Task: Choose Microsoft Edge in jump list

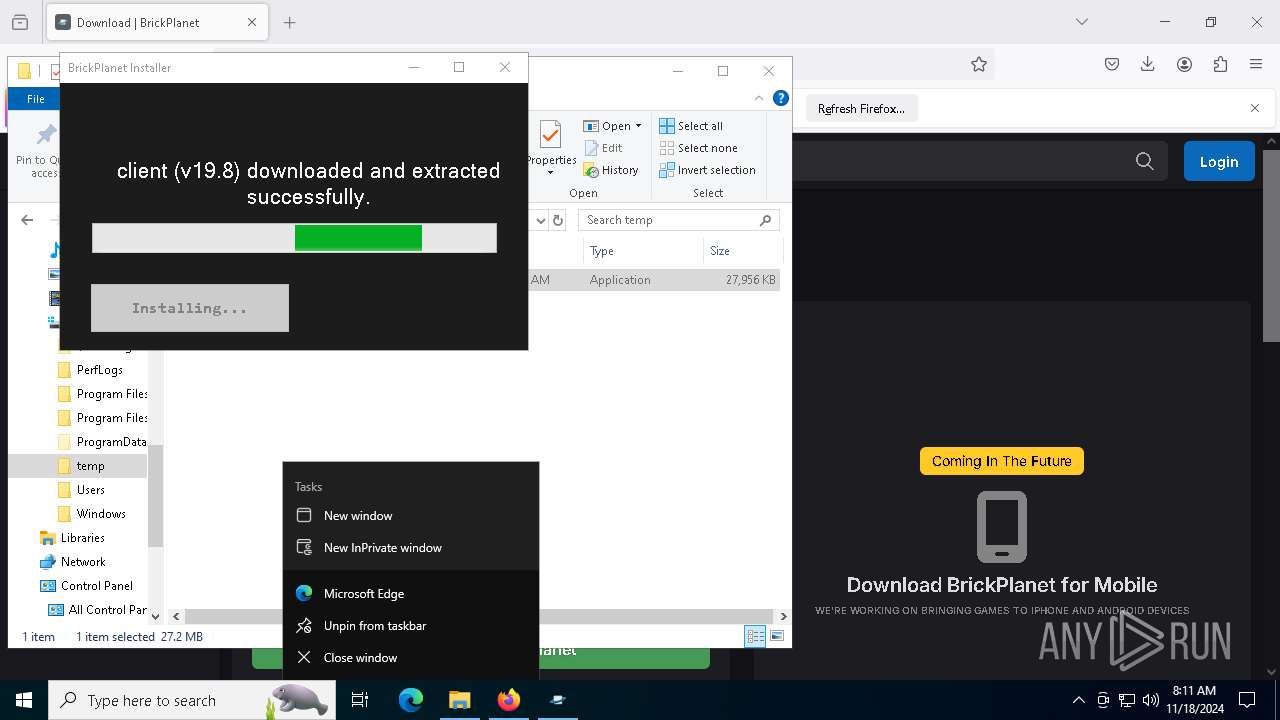Action: [x=411, y=594]
